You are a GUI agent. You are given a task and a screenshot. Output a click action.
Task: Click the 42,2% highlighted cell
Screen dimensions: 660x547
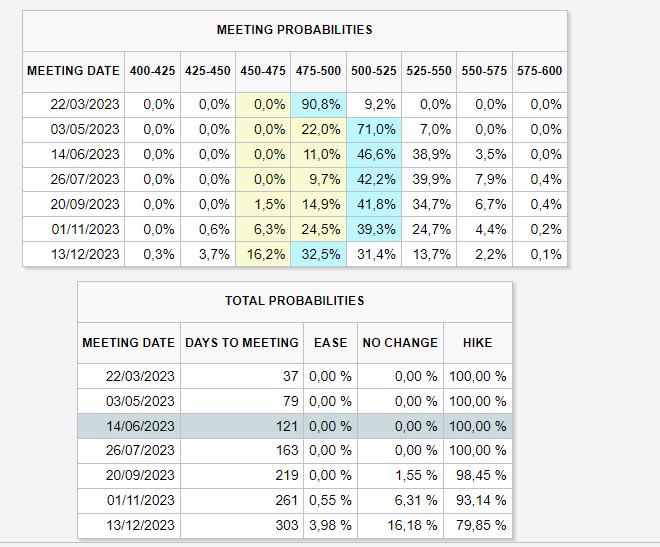click(x=374, y=180)
